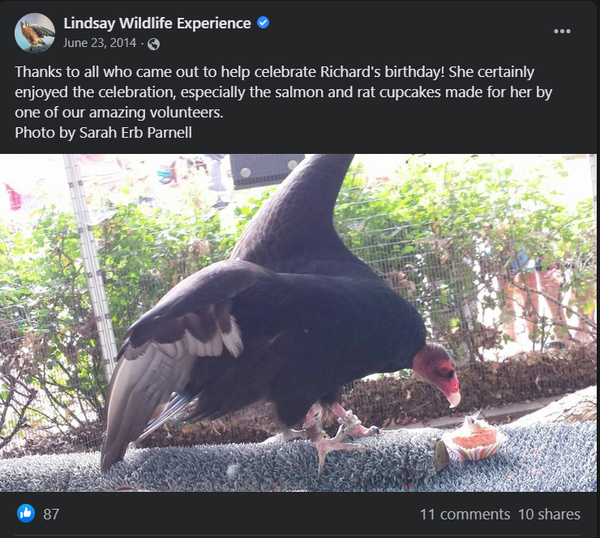Open the three-dot post options menu

click(562, 31)
